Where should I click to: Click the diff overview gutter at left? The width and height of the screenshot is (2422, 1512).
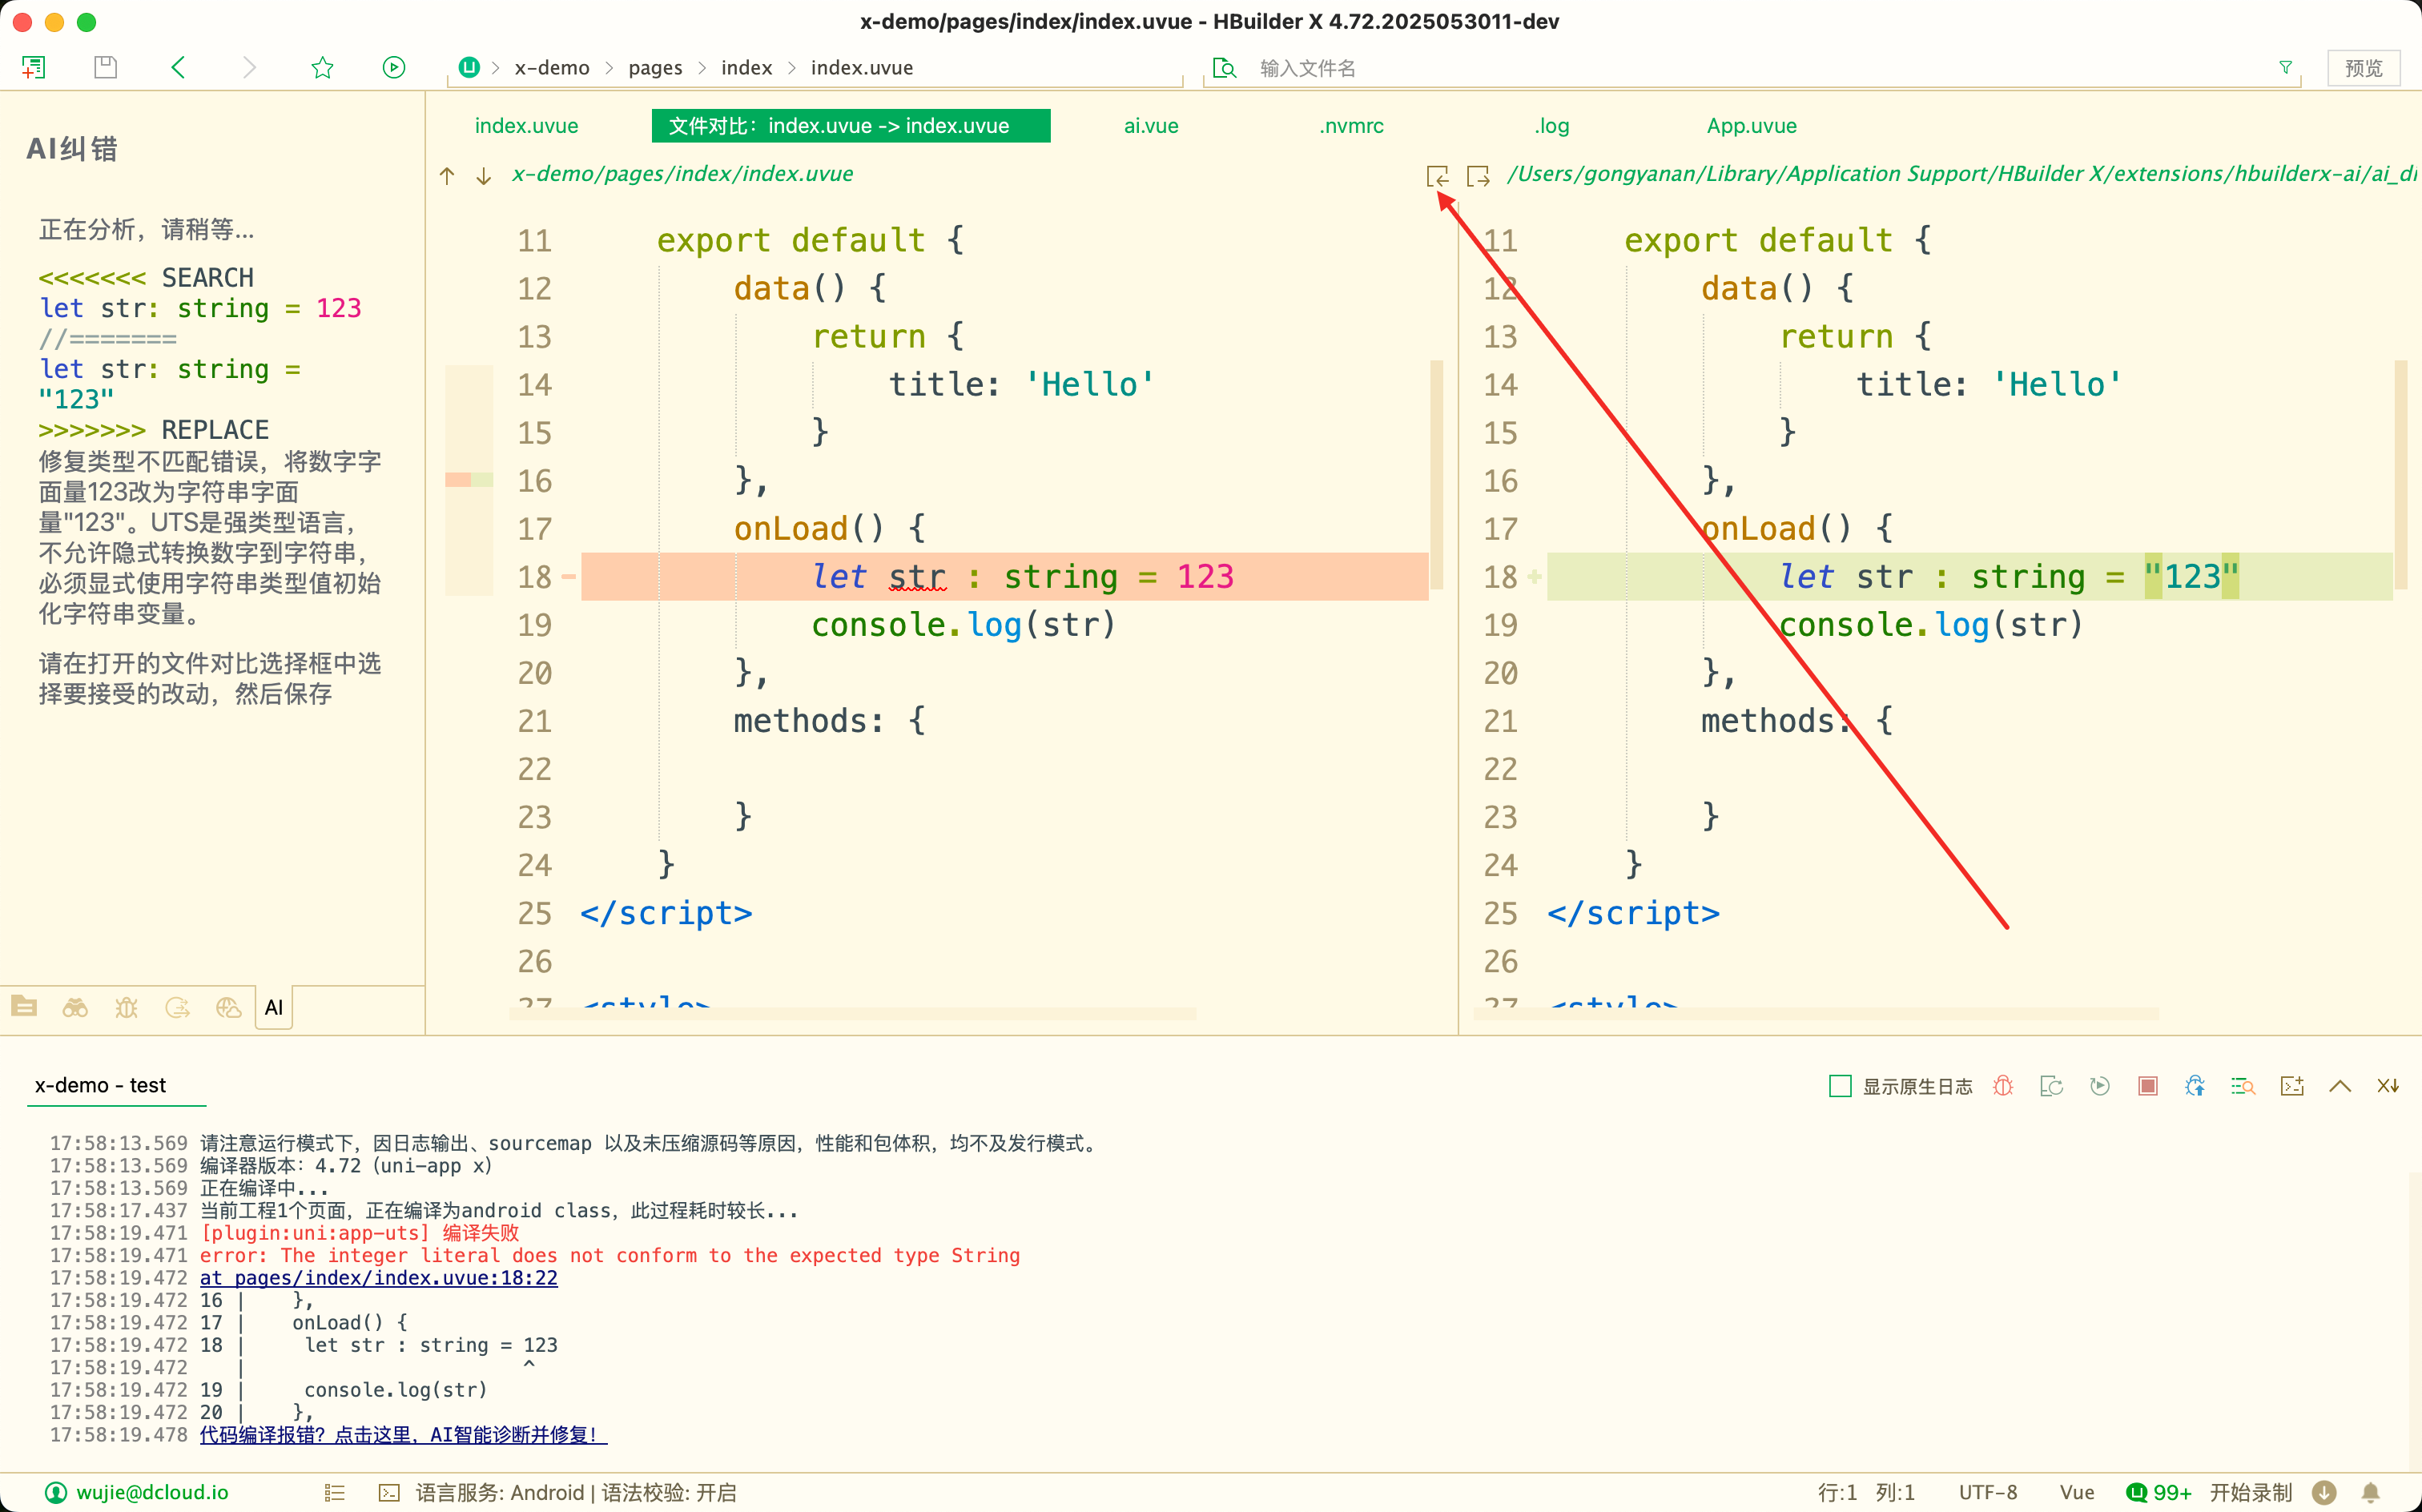(x=469, y=480)
